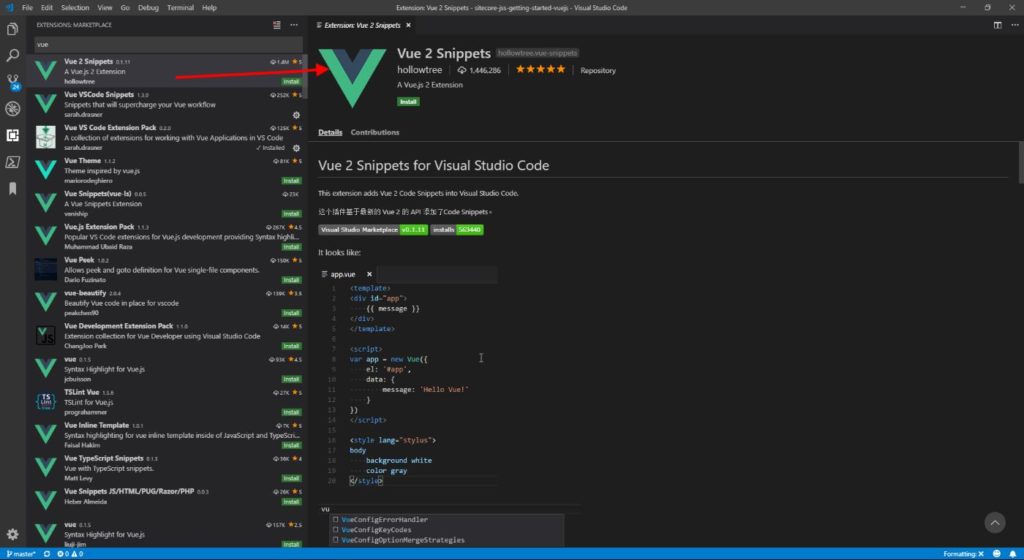Open the Source Control view with badge 24
This screenshot has height=560, width=1024.
tap(12, 82)
